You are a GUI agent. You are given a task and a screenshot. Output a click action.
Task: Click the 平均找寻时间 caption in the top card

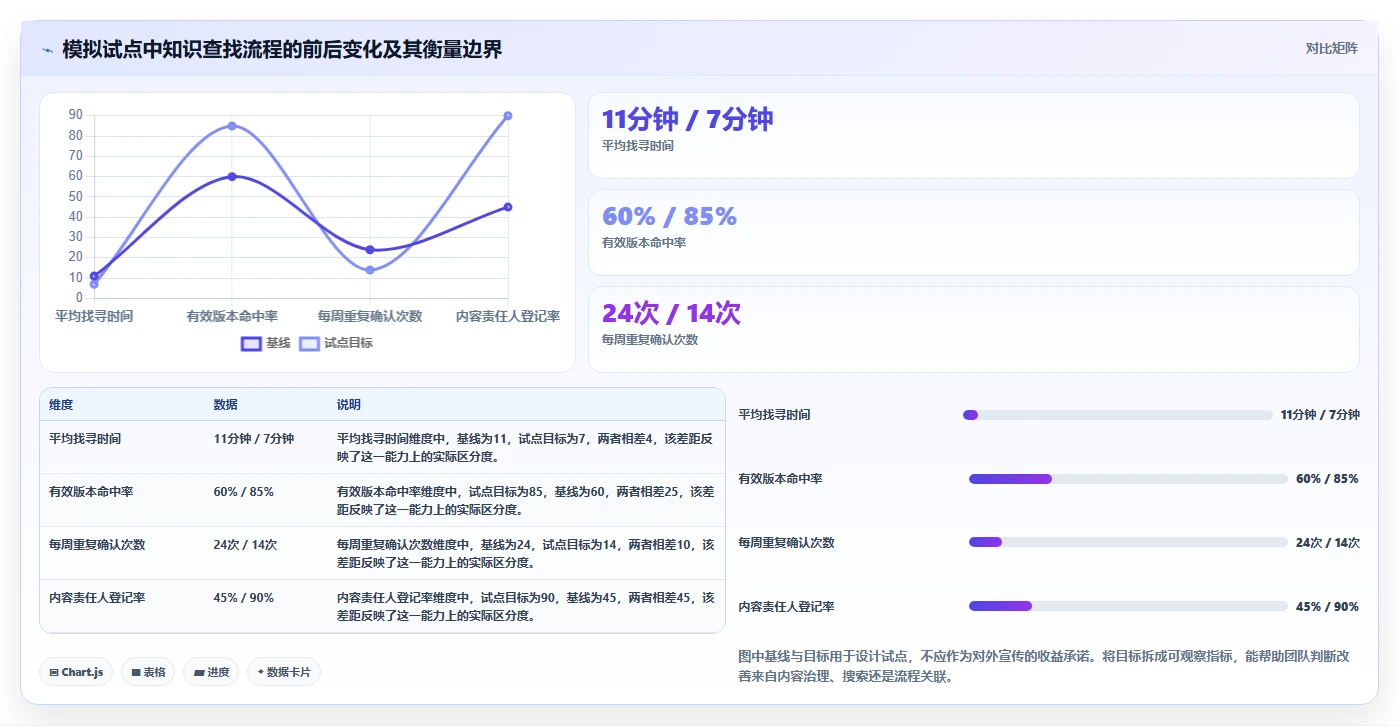tap(638, 146)
